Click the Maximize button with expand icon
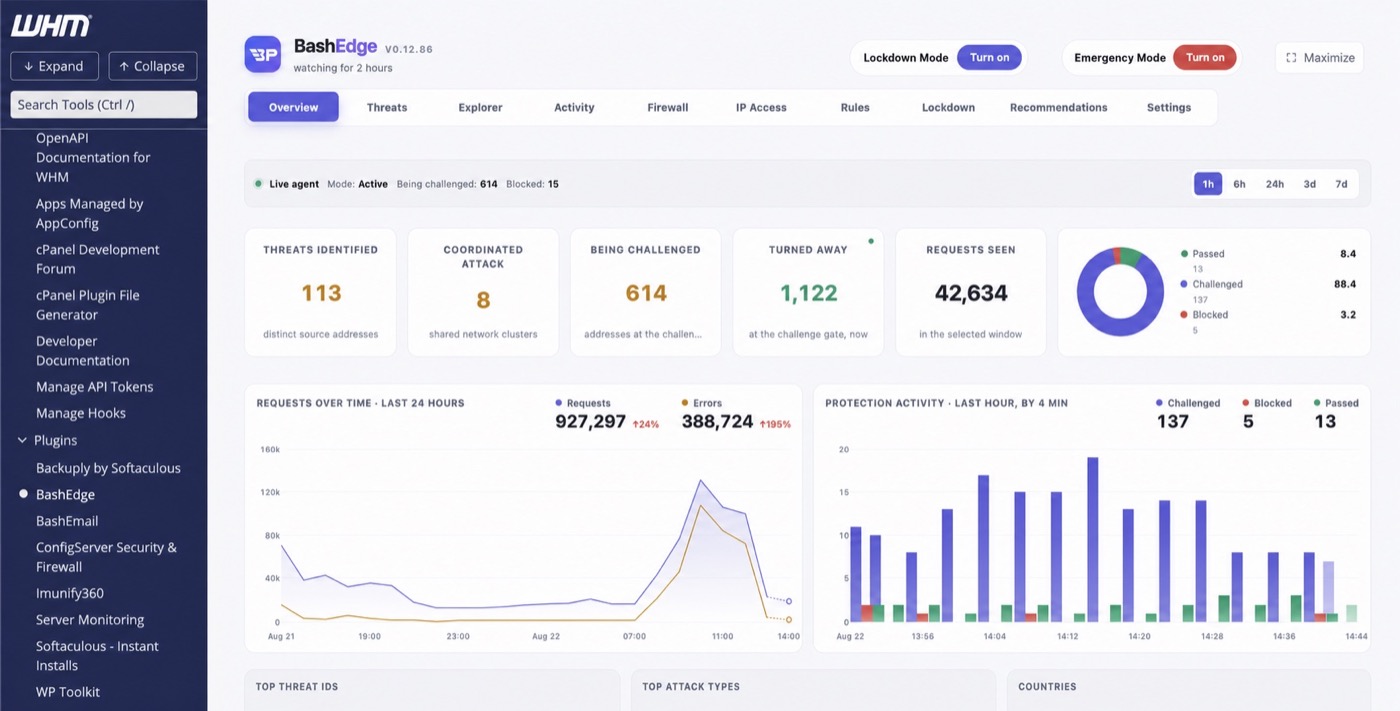Image resolution: width=1400 pixels, height=711 pixels. 1319,58
